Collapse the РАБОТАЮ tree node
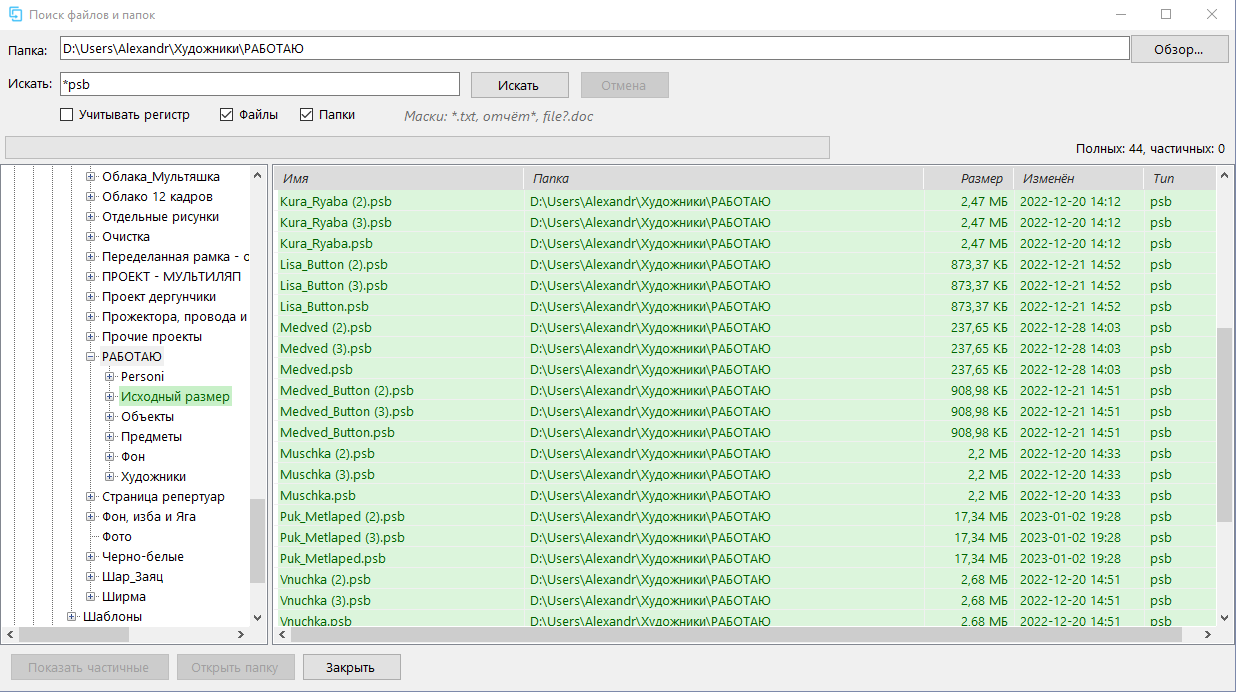The width and height of the screenshot is (1236, 692). coord(91,357)
